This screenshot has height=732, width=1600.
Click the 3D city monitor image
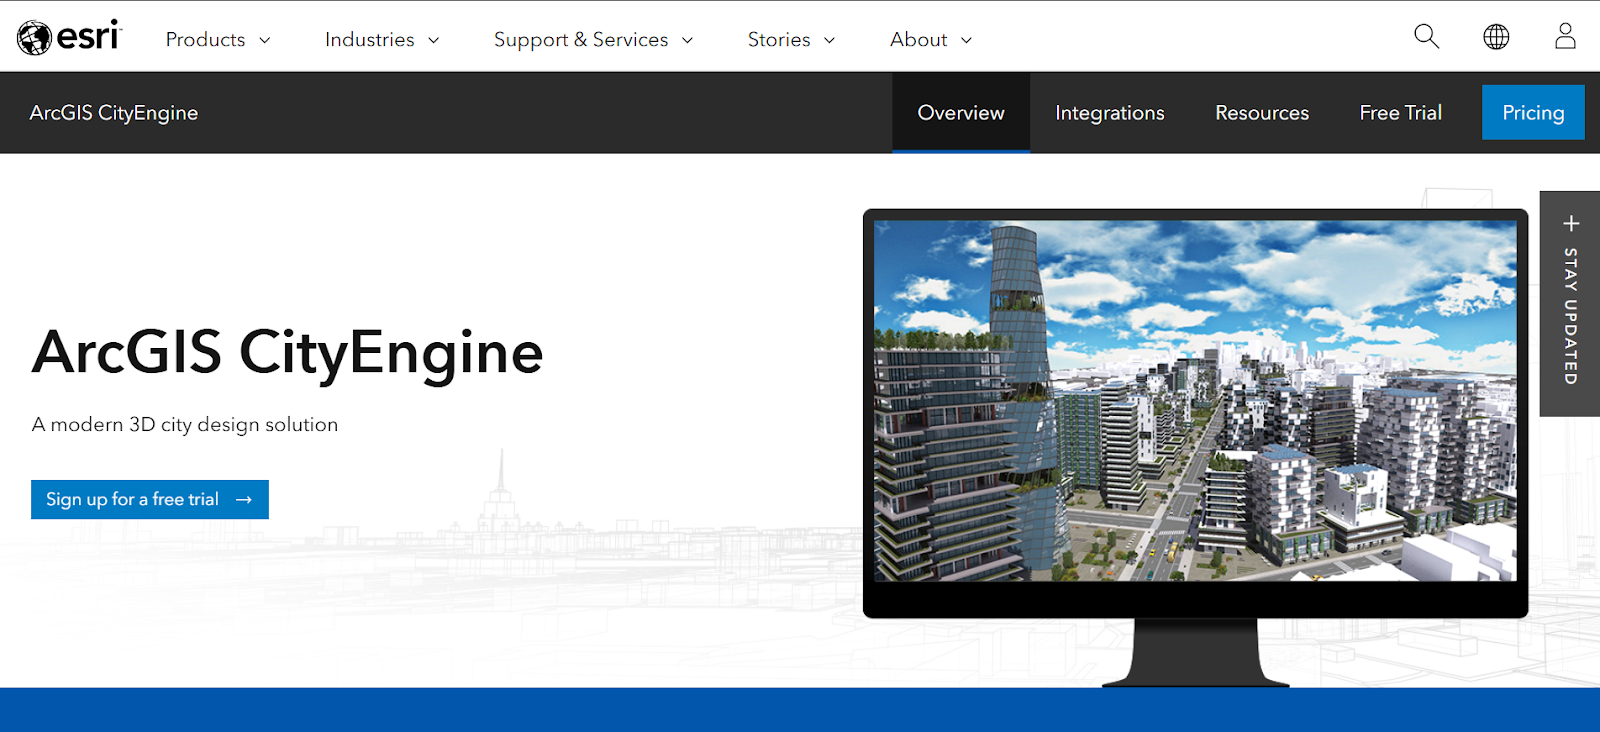(1195, 400)
